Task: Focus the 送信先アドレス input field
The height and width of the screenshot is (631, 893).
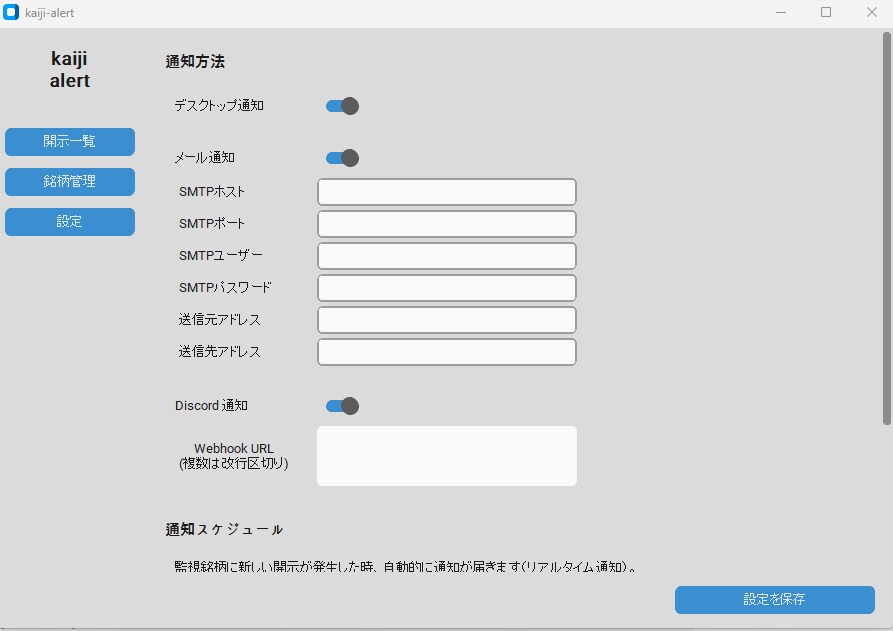Action: 446,351
